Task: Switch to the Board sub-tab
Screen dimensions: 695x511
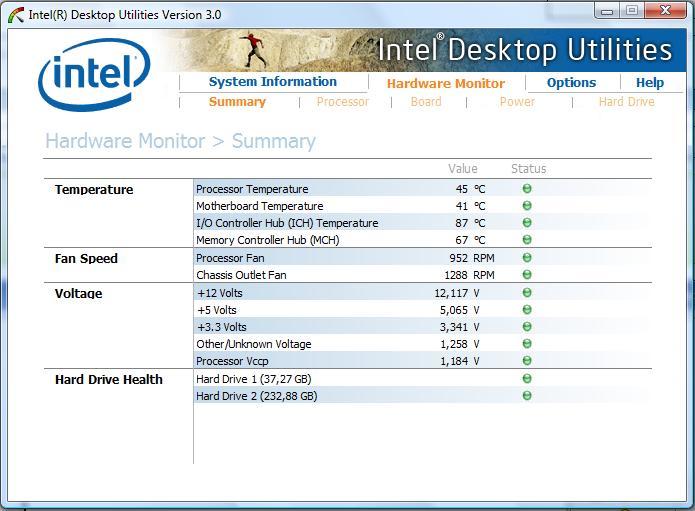Action: [426, 102]
